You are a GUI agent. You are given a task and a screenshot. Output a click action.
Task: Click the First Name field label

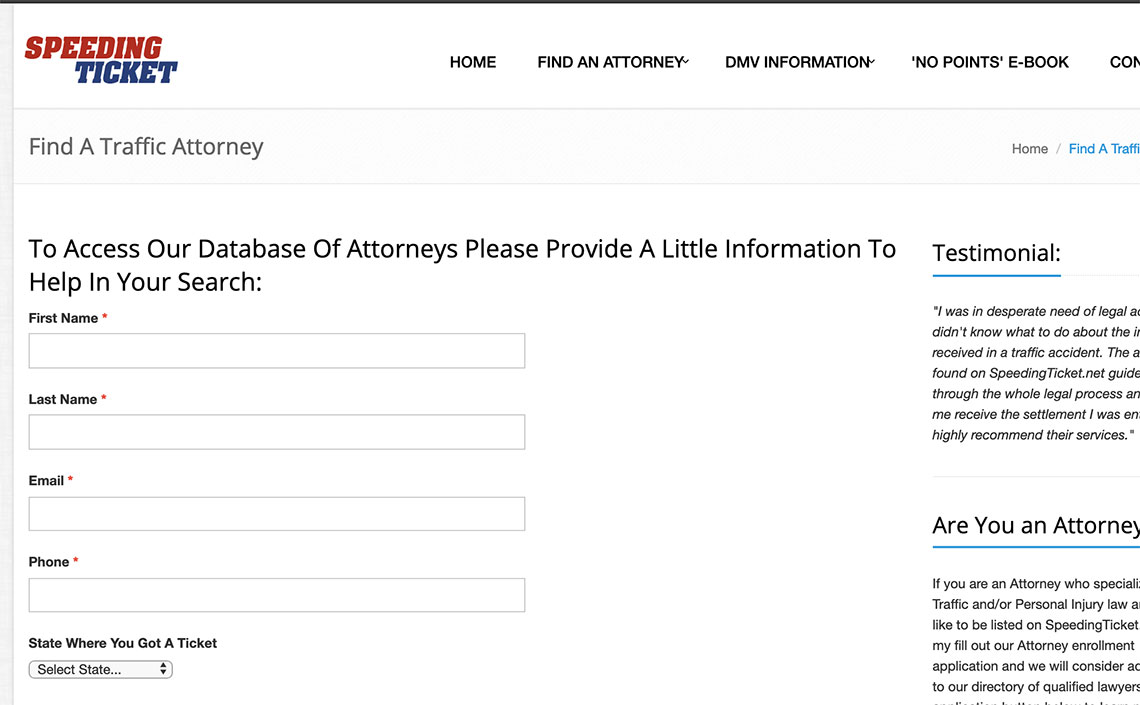[x=63, y=318]
